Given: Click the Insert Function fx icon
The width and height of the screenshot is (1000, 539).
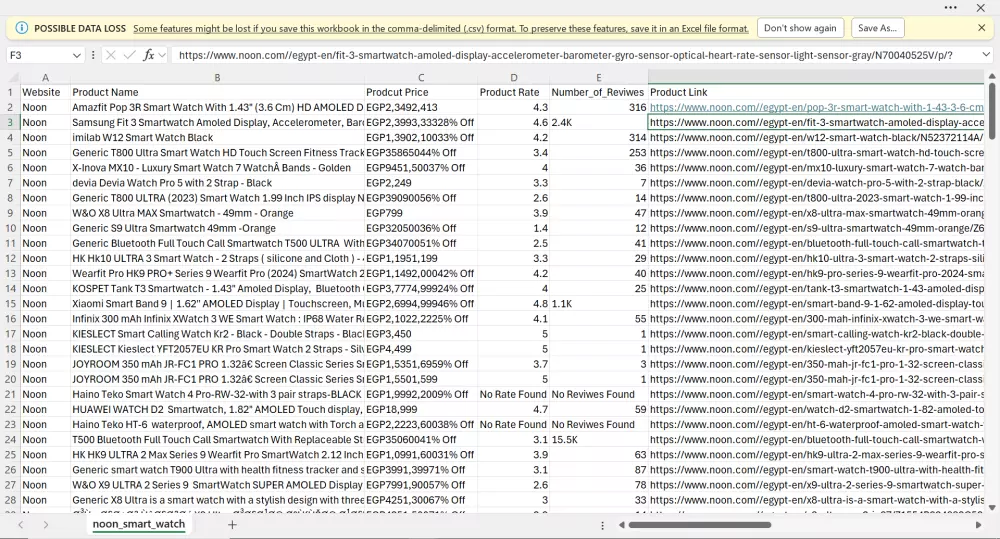Looking at the screenshot, I should coord(149,55).
